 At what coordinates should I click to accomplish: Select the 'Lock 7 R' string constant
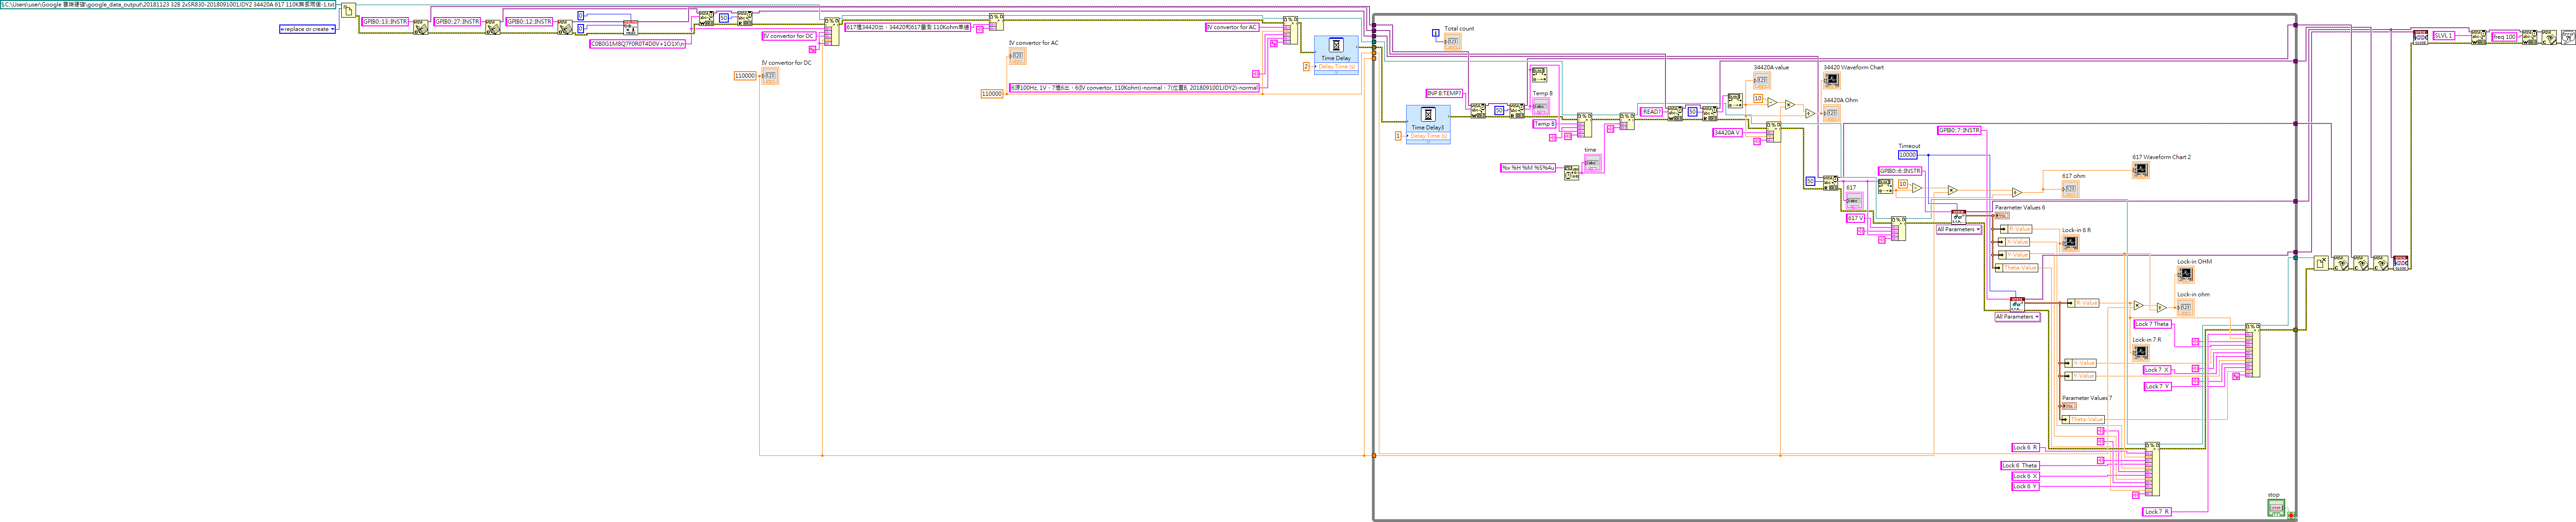click(2157, 512)
